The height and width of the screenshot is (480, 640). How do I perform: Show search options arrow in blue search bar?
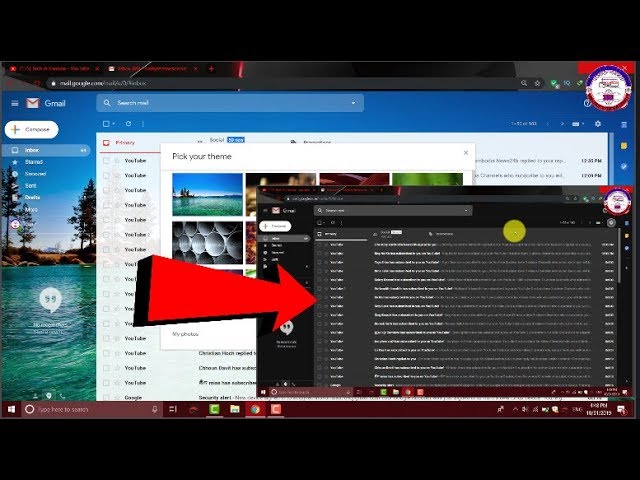(353, 103)
